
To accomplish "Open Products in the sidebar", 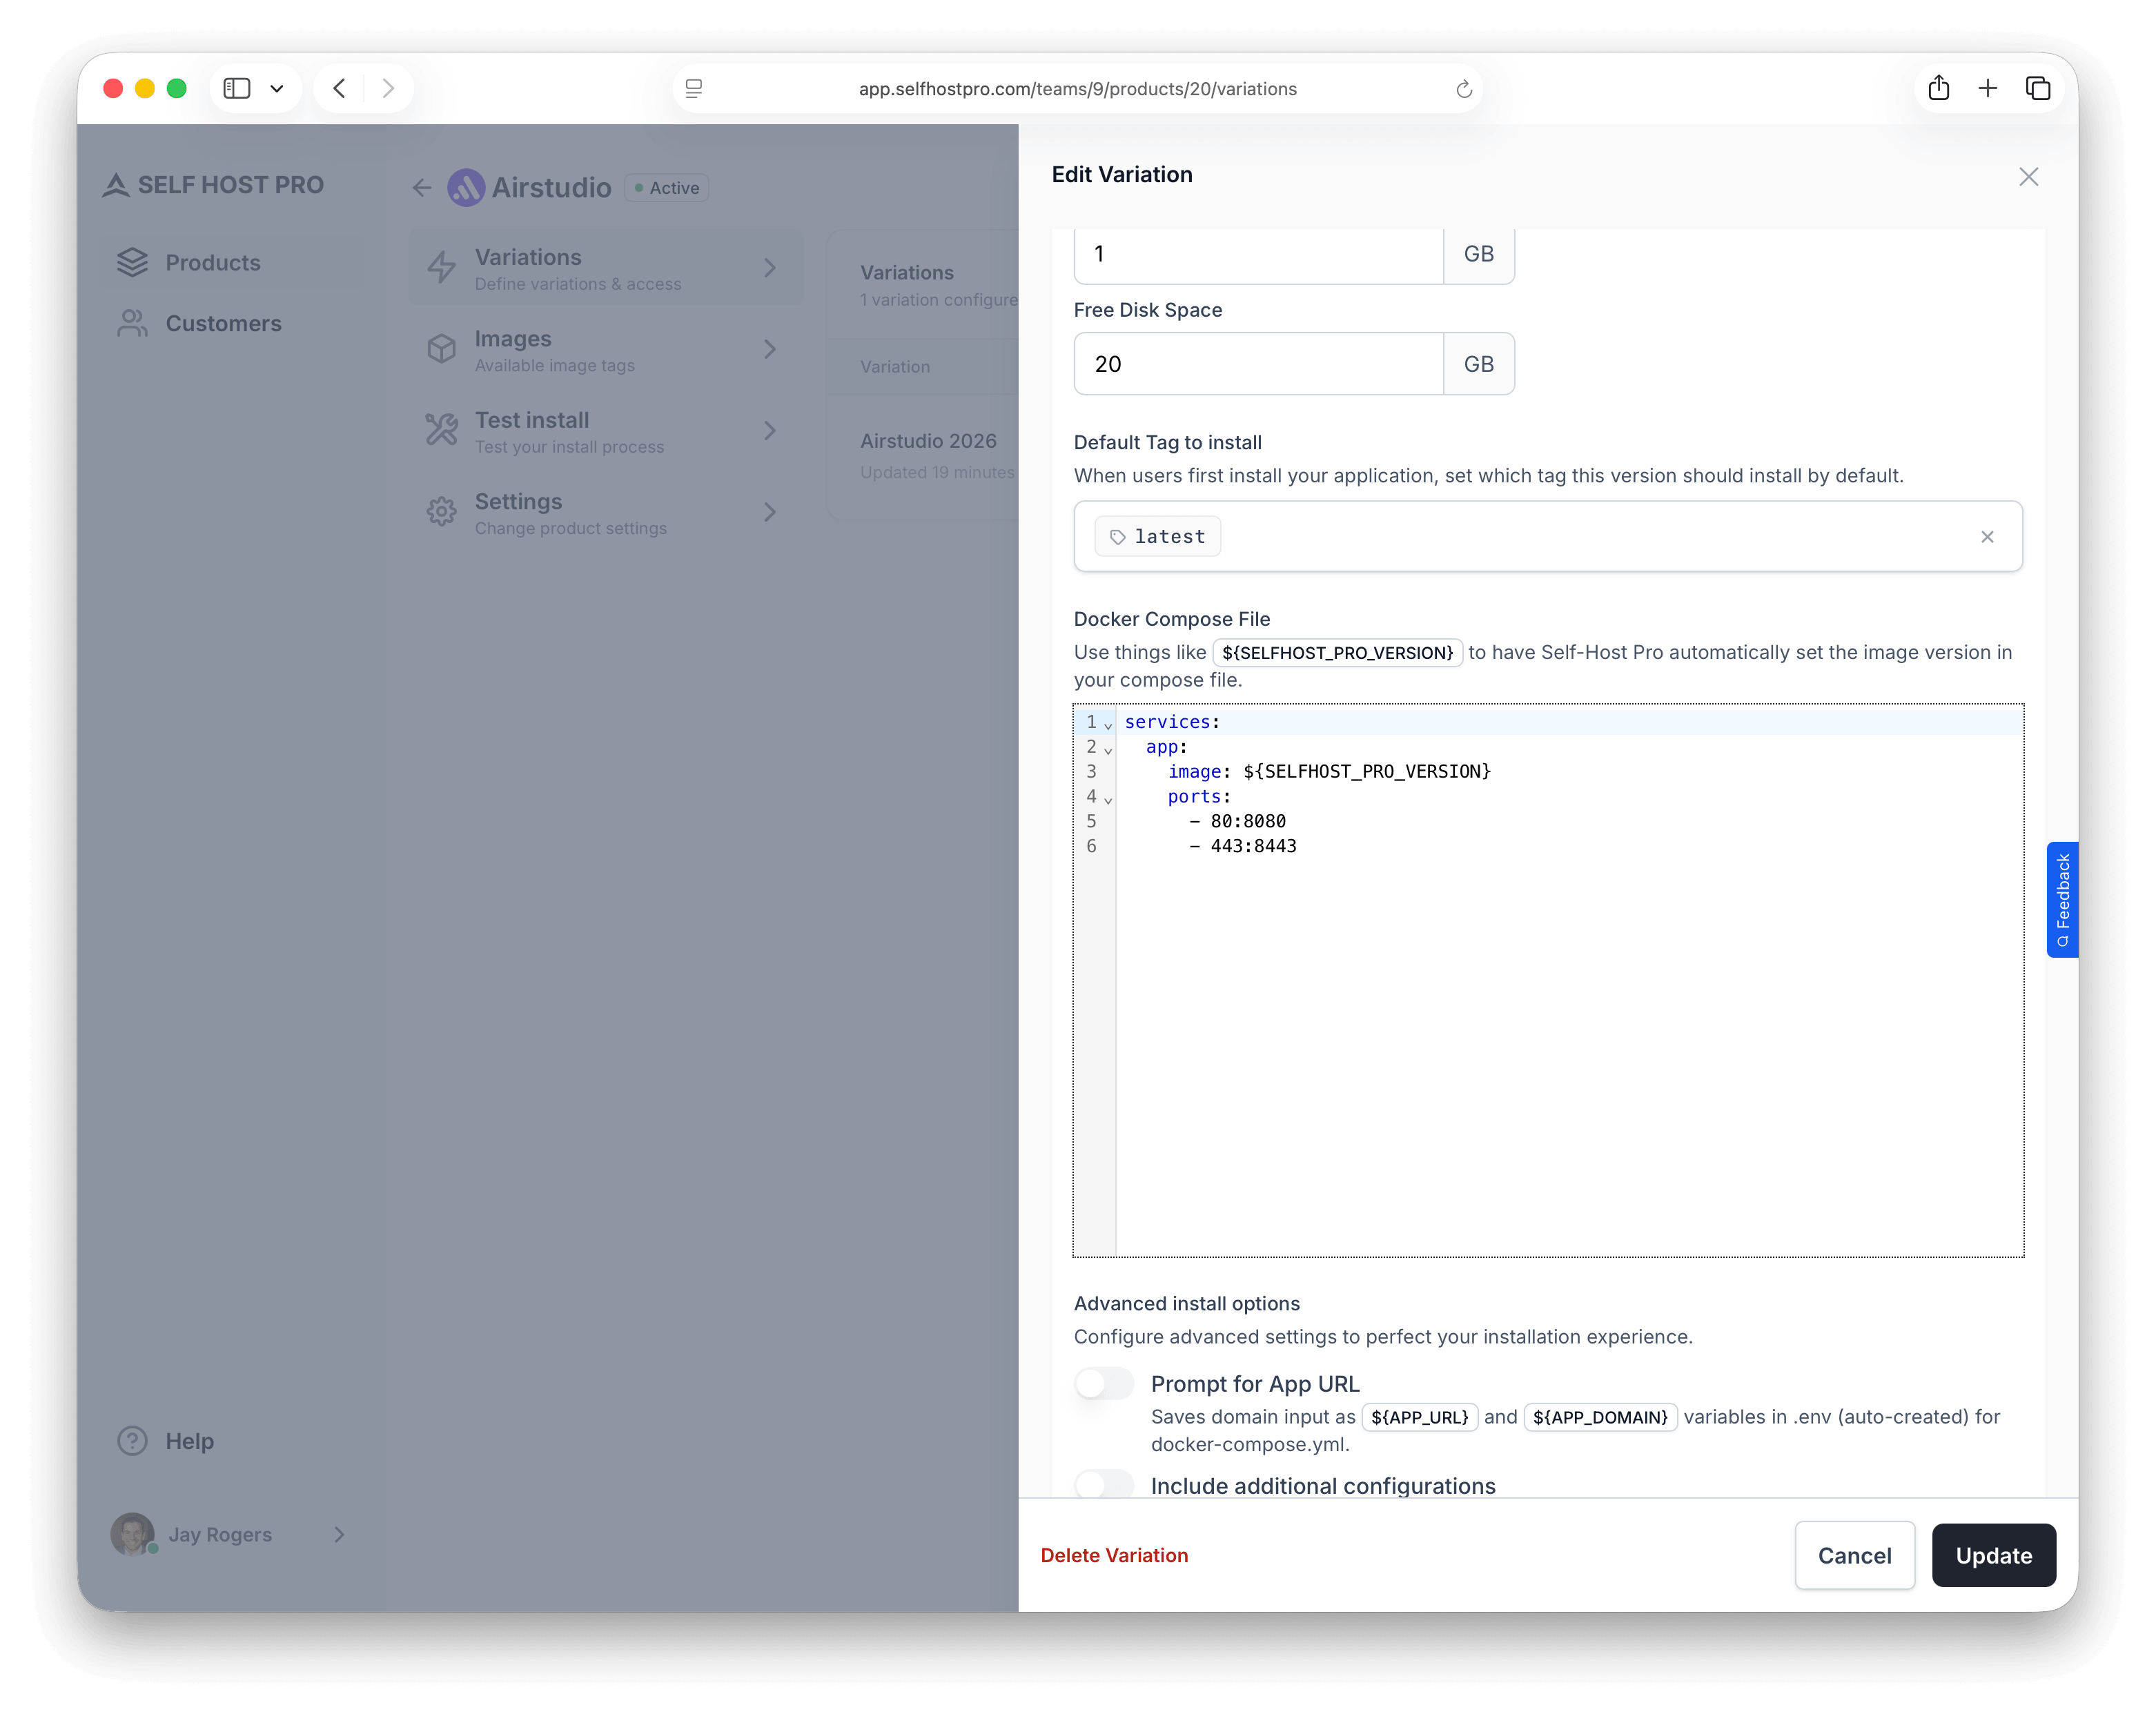I will (232, 262).
